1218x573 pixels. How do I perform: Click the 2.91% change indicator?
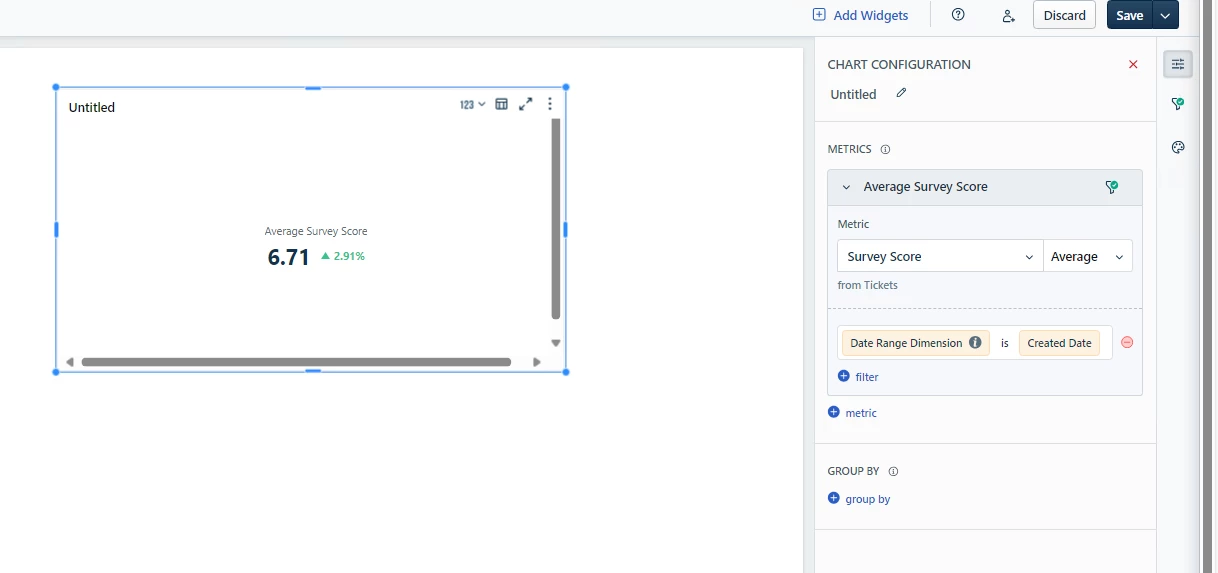click(343, 256)
